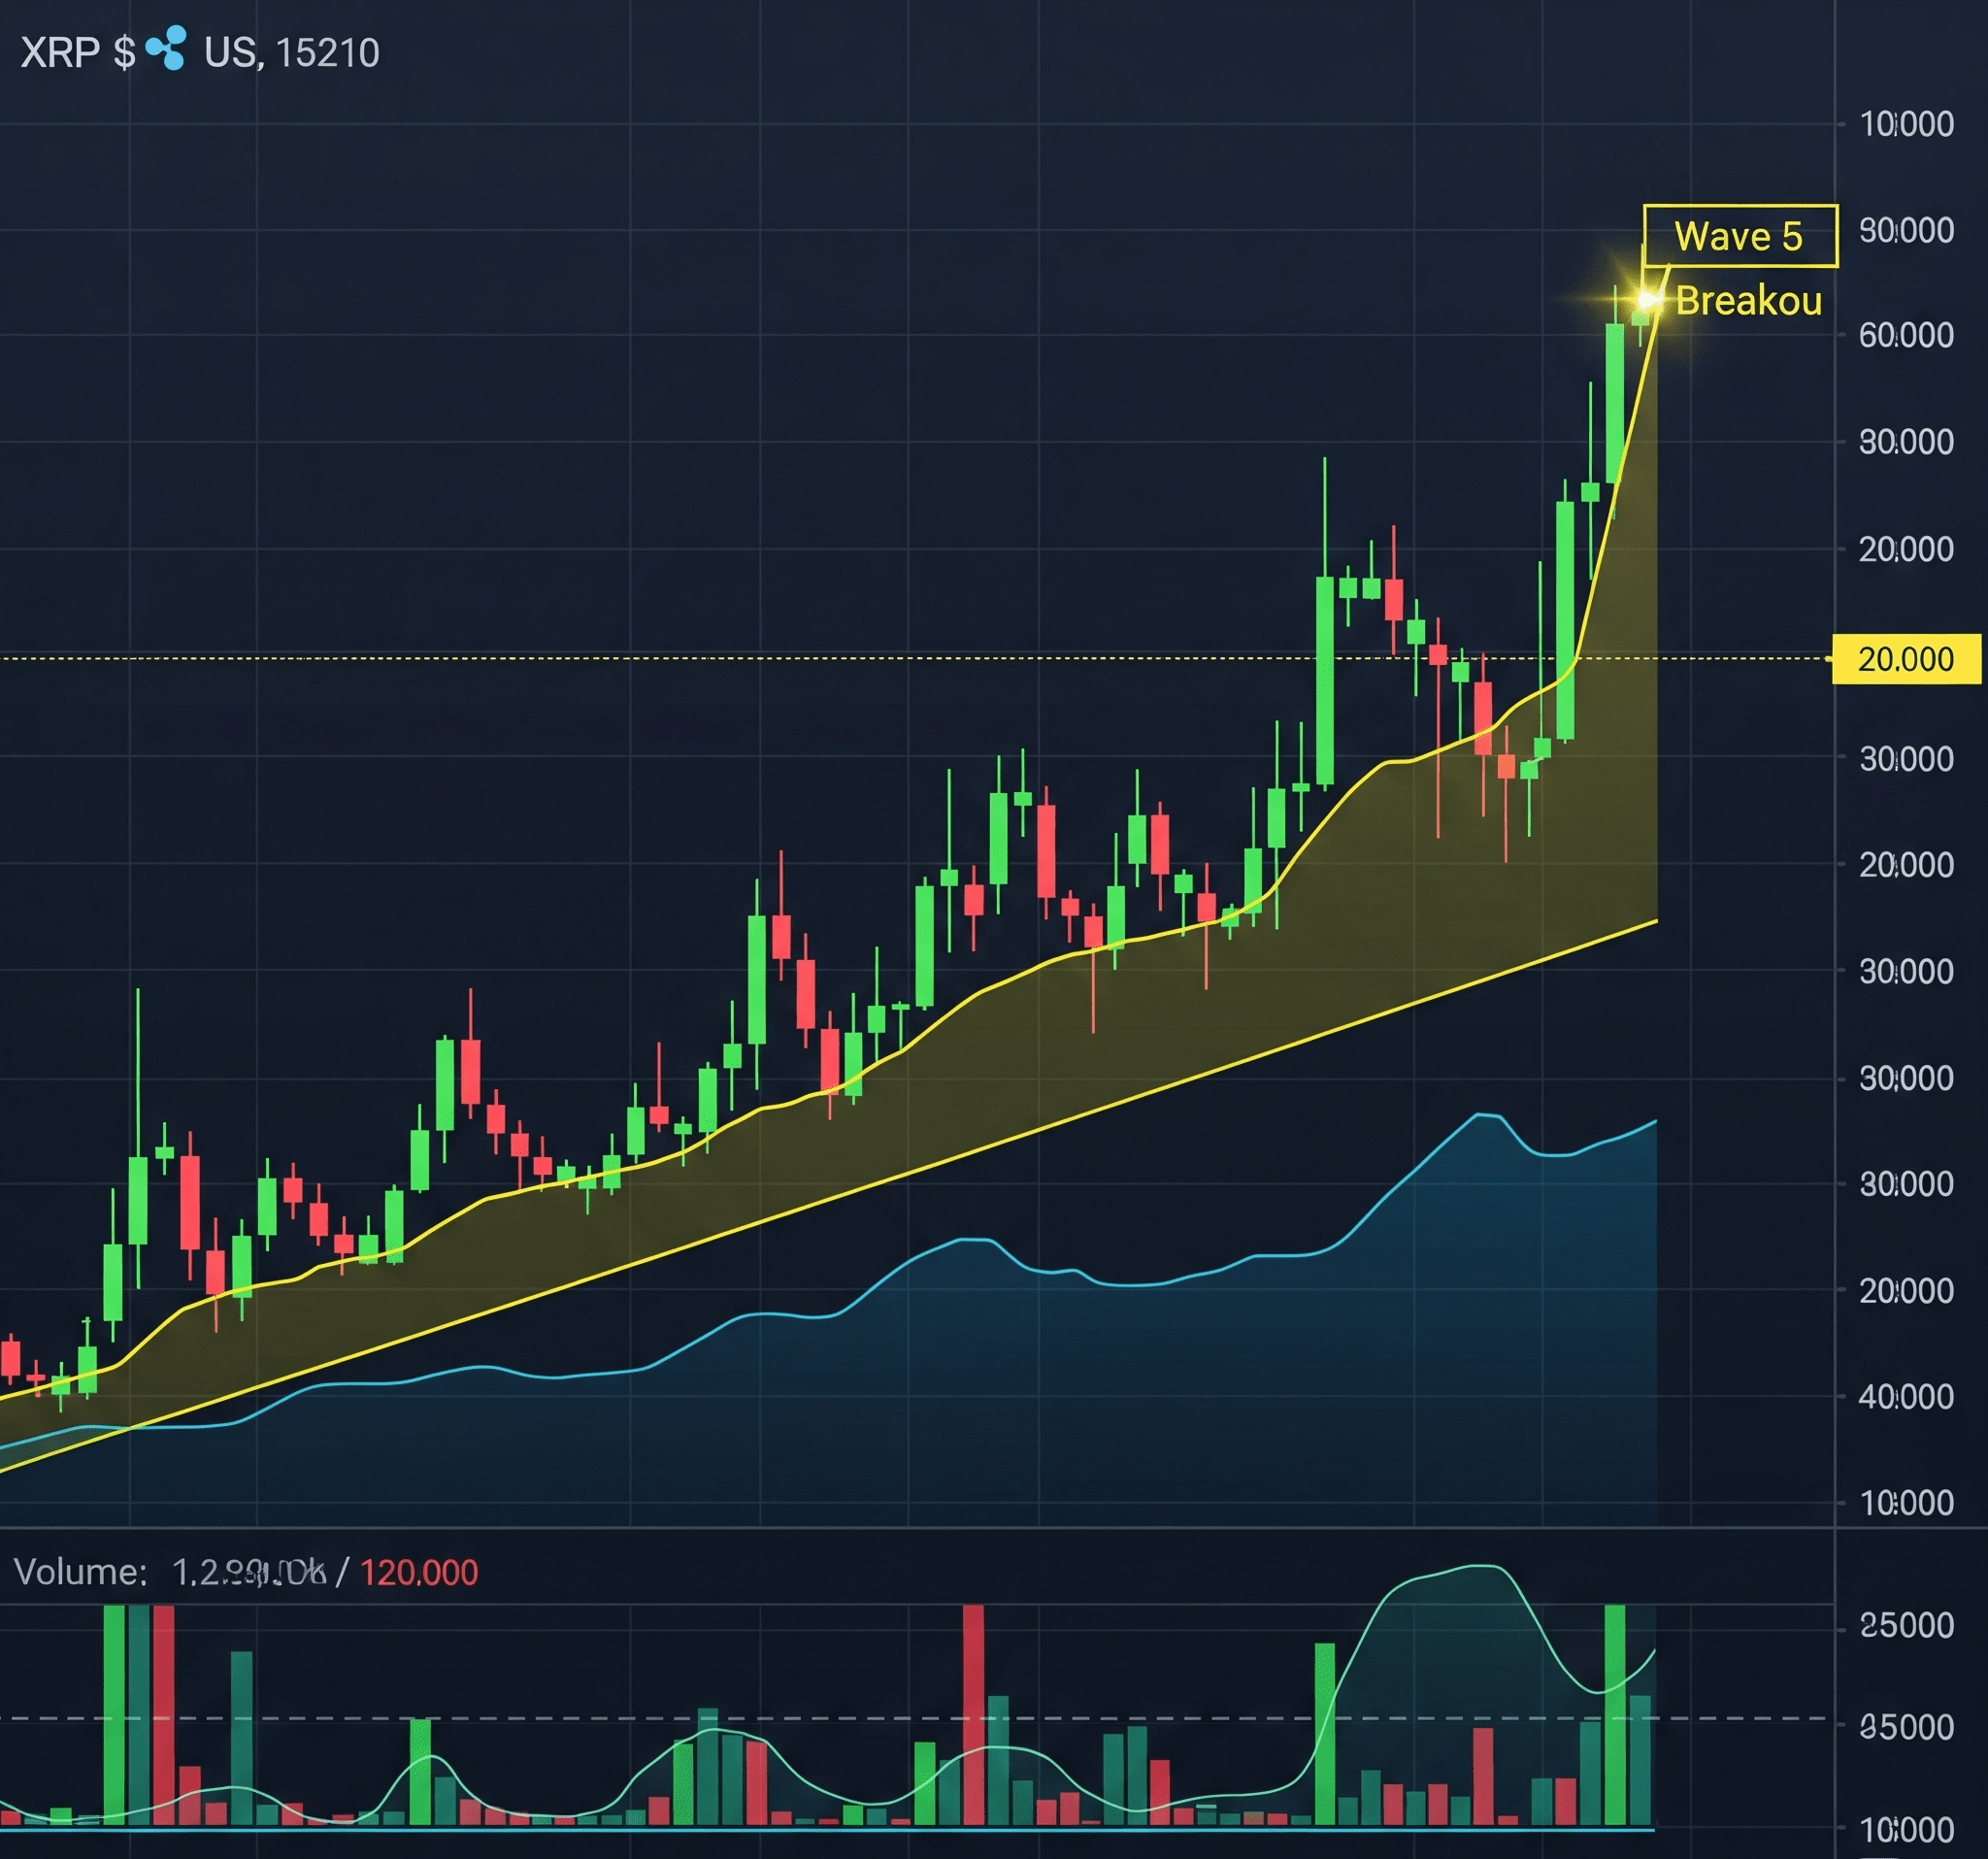Click the glowing breakout point marker
1988x1859 pixels.
[x=1645, y=300]
